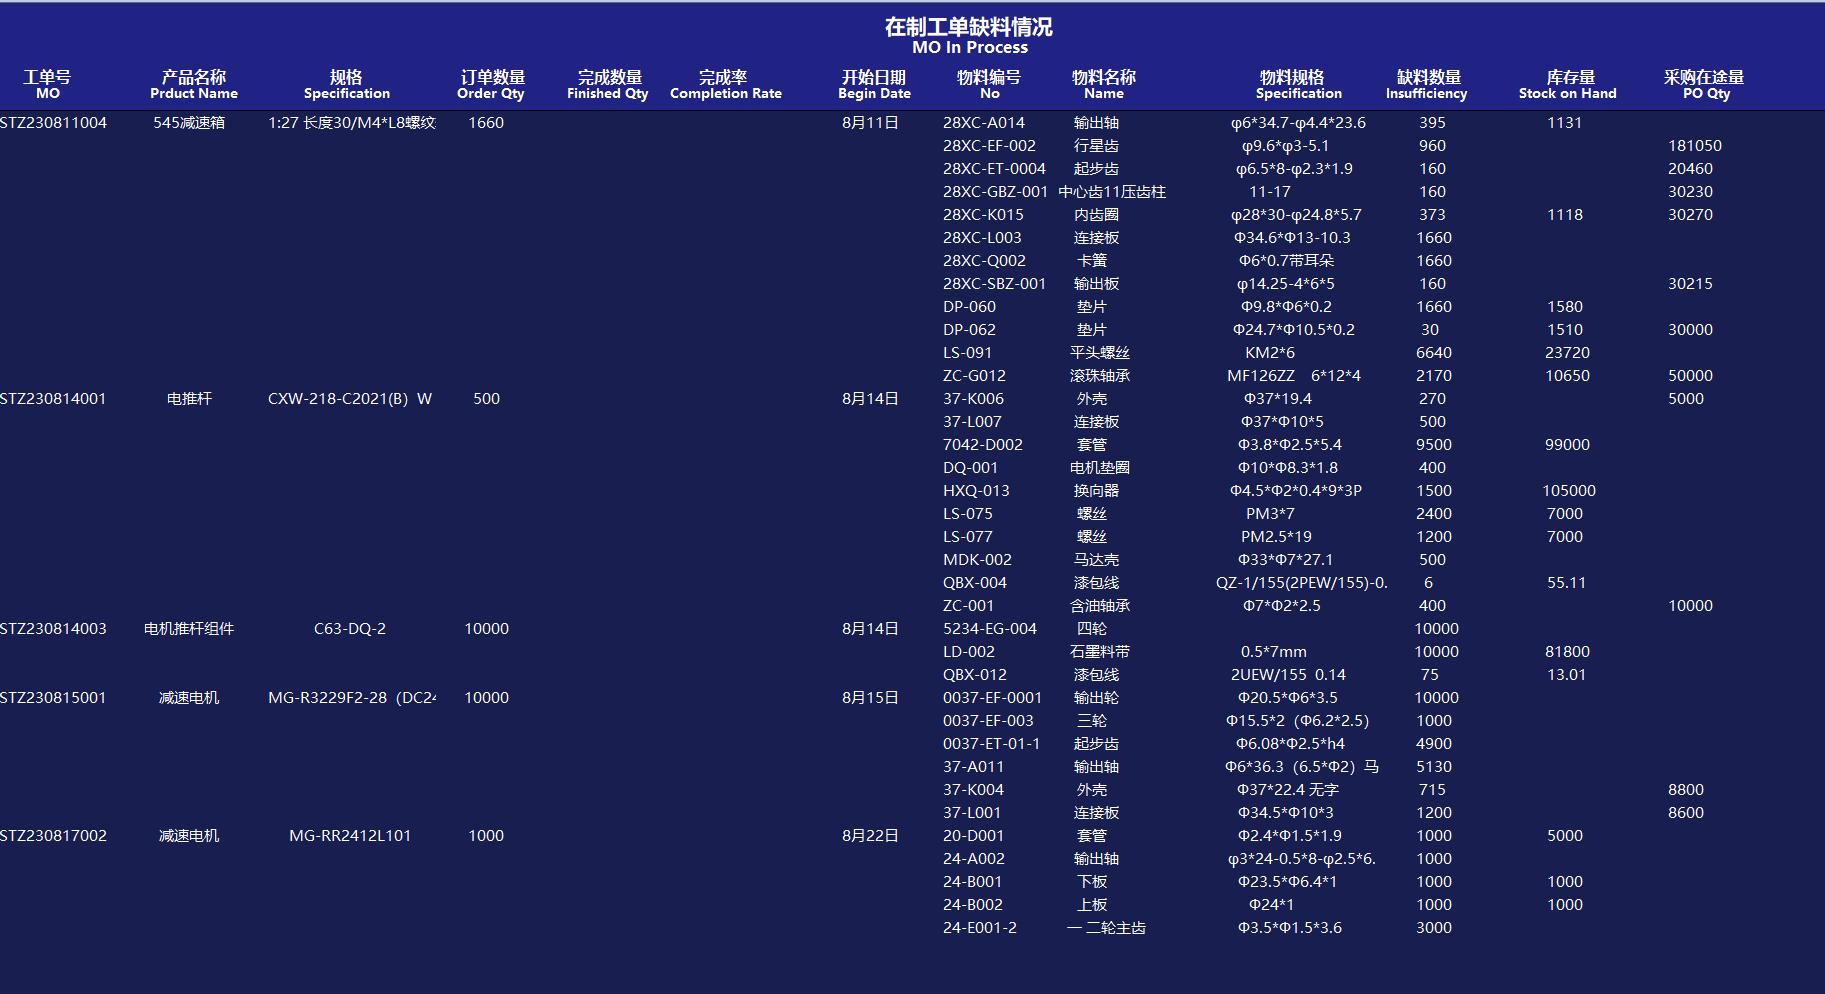Select work order STZ230811004

53,123
